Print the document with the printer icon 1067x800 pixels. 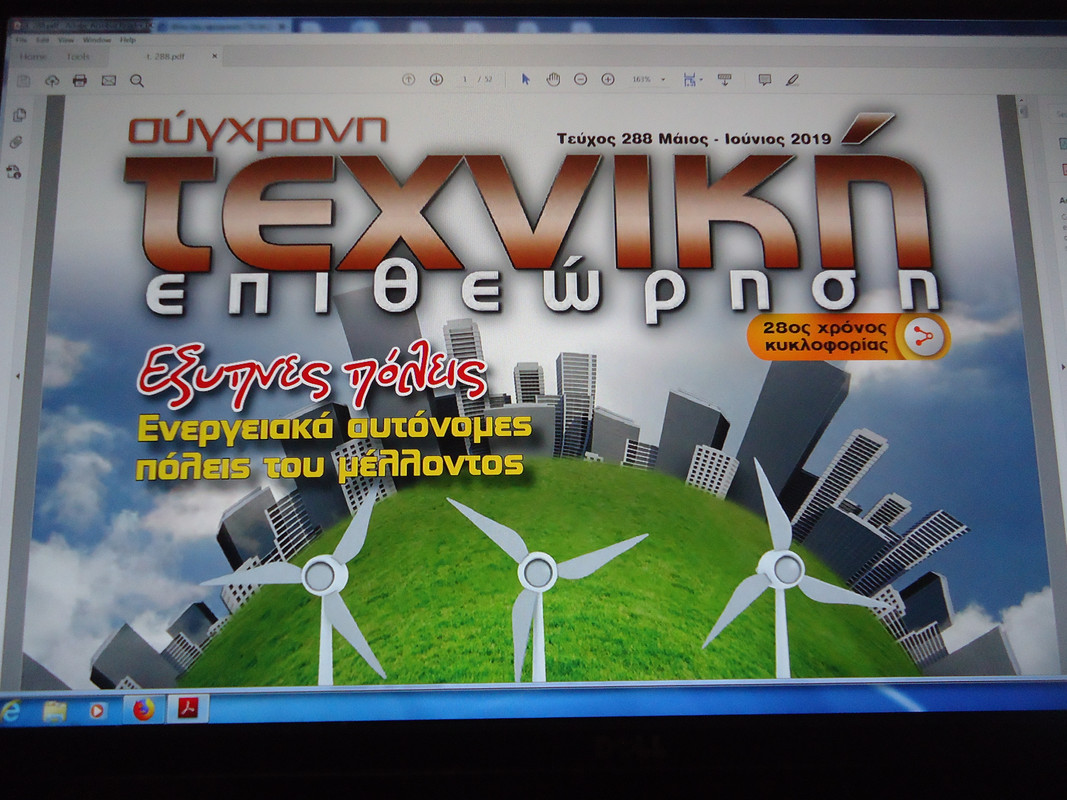[80, 80]
